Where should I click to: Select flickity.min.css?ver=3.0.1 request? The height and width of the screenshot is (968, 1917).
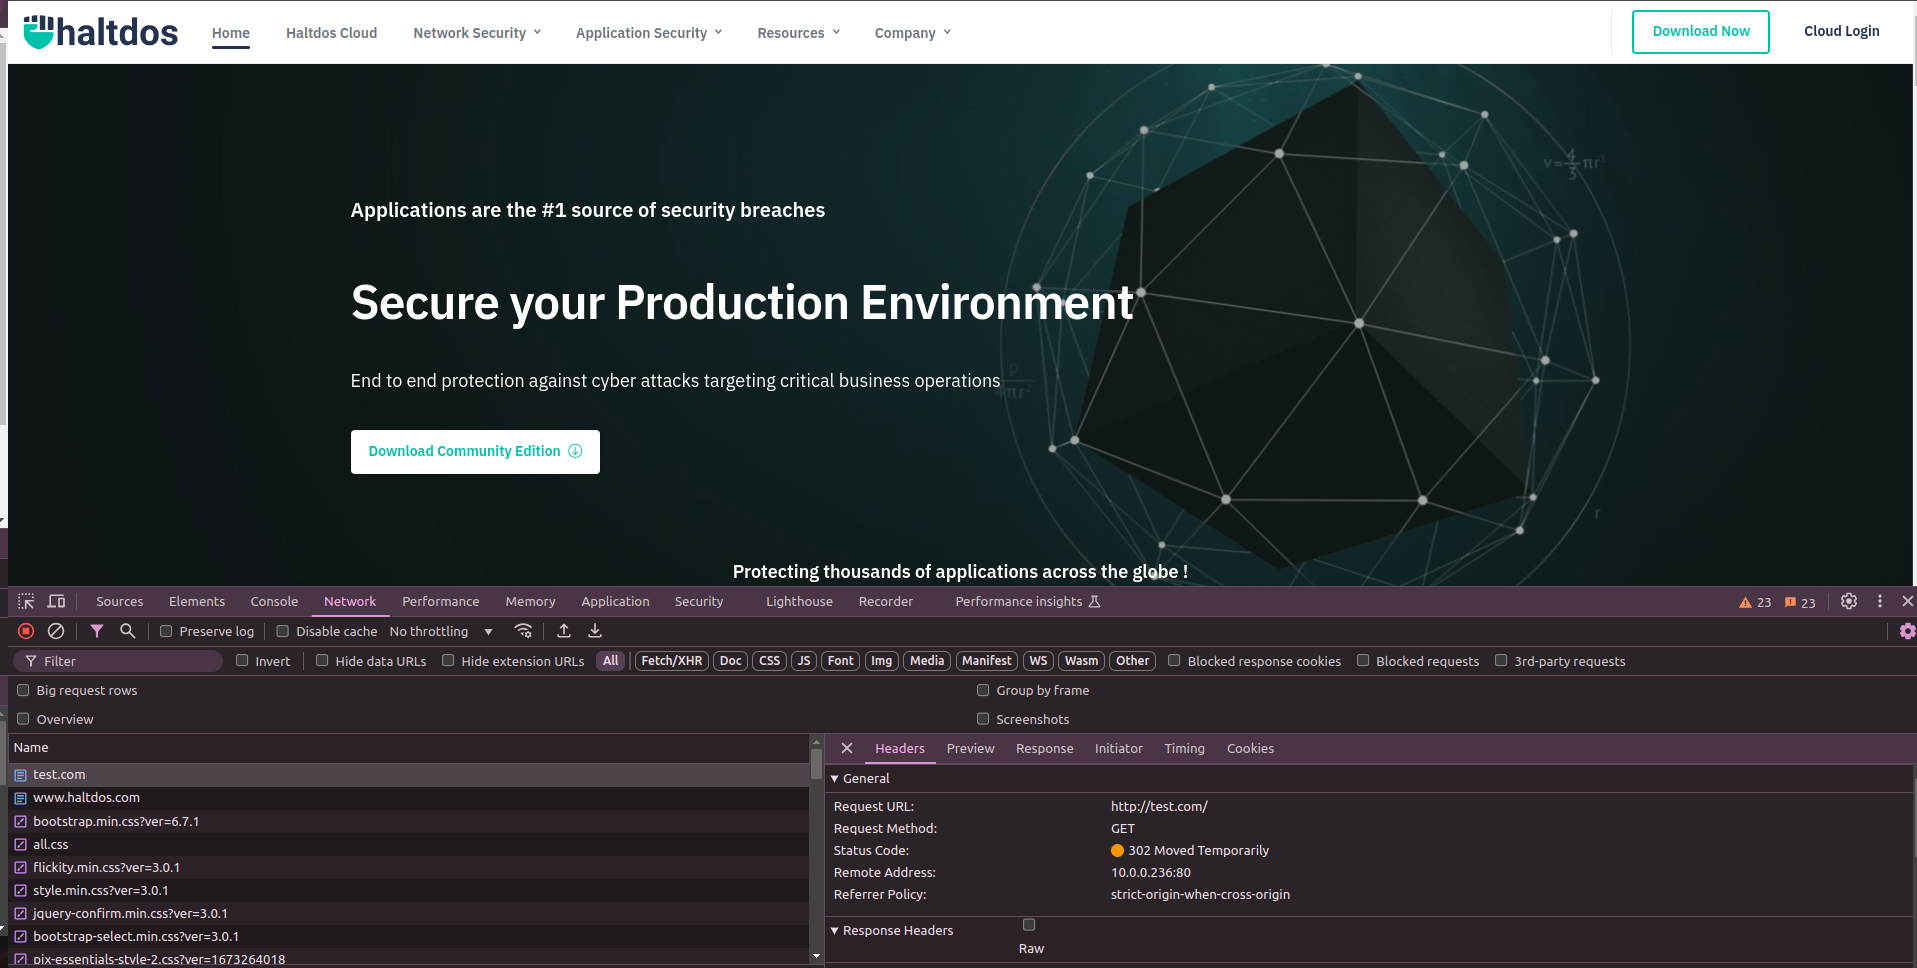[408, 868]
